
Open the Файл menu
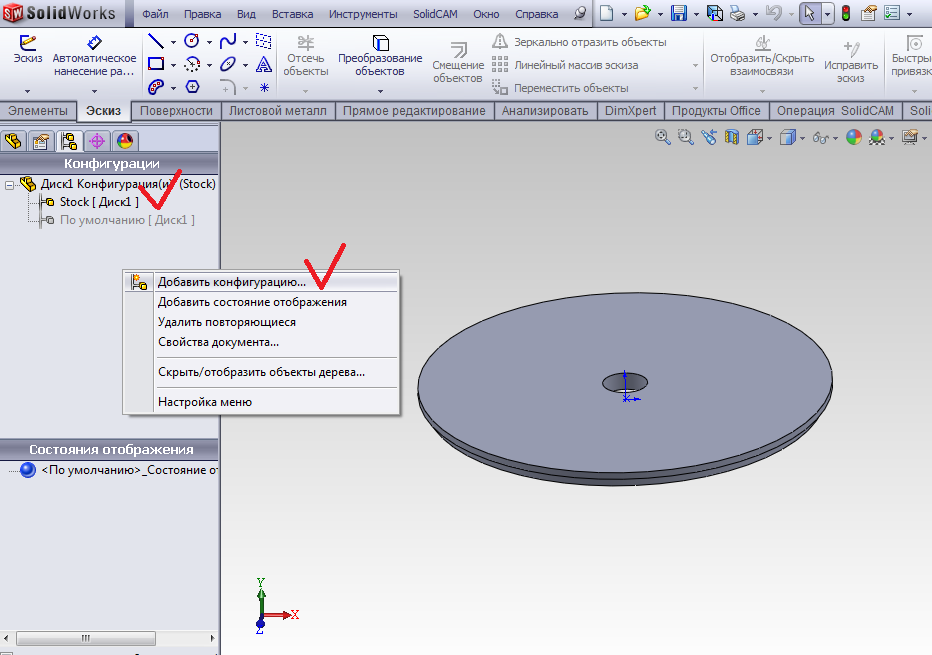tap(155, 14)
